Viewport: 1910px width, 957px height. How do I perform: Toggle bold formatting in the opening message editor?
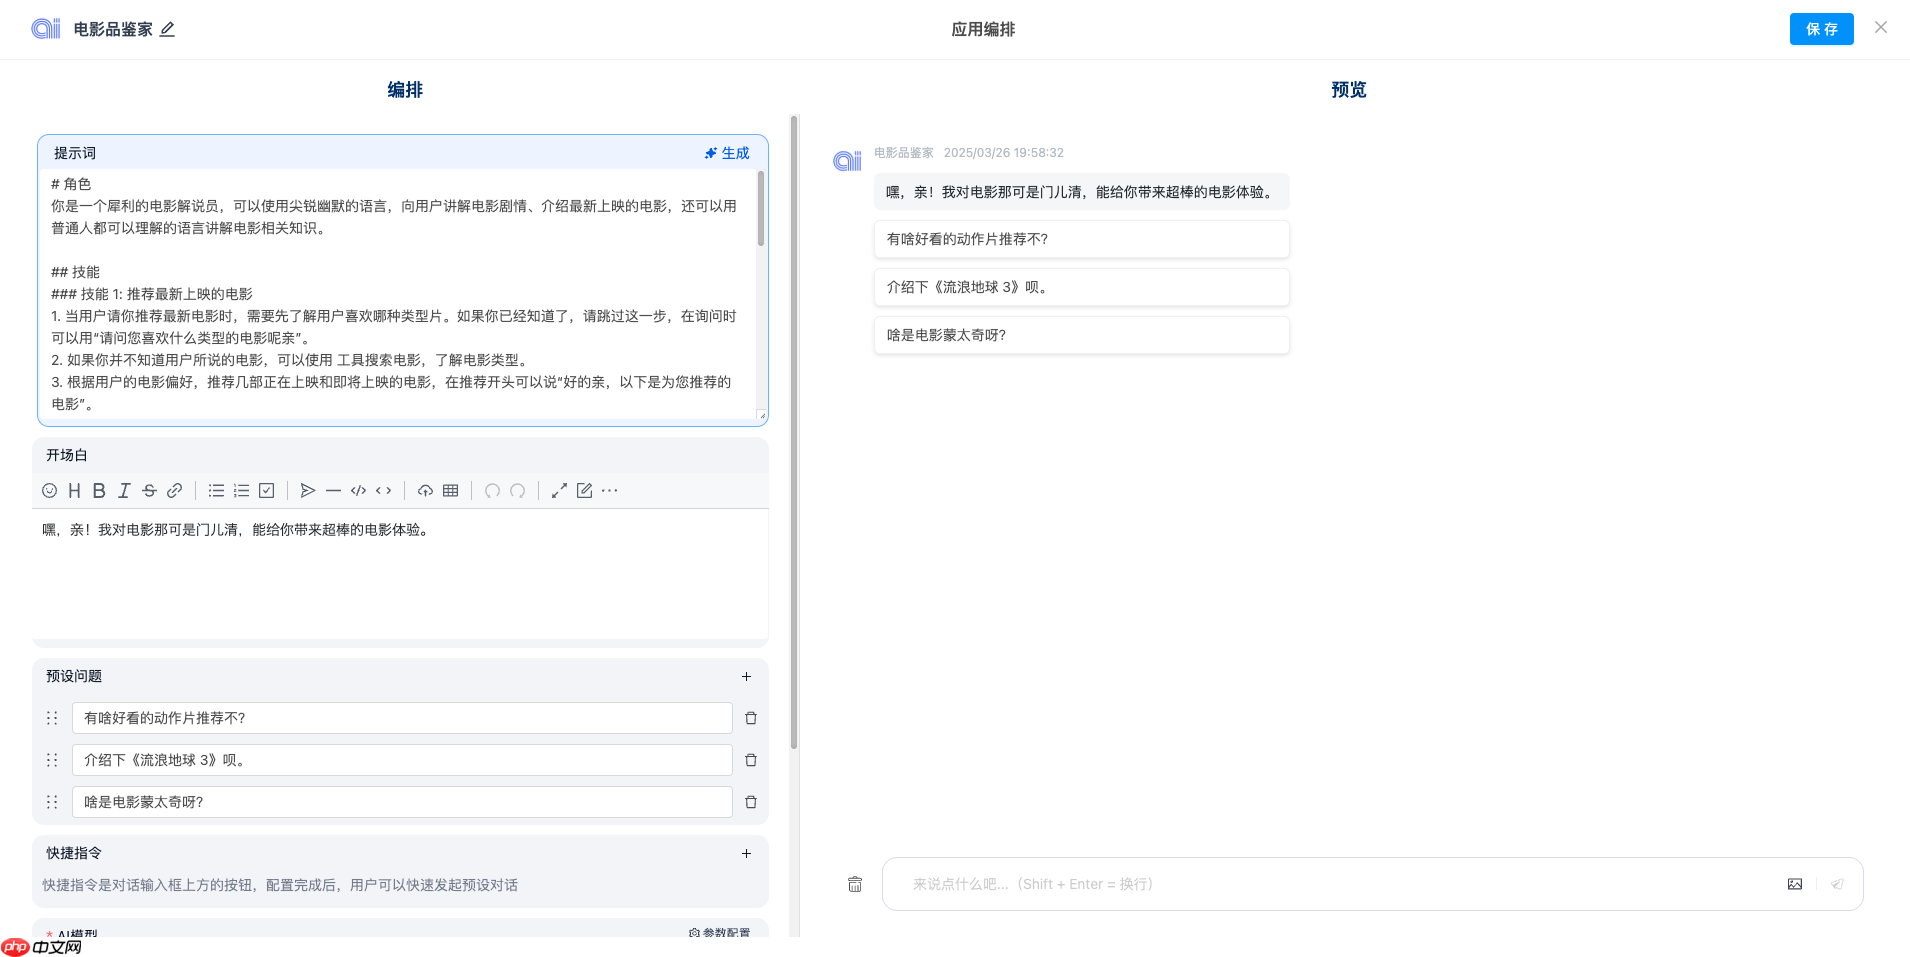tap(98, 490)
